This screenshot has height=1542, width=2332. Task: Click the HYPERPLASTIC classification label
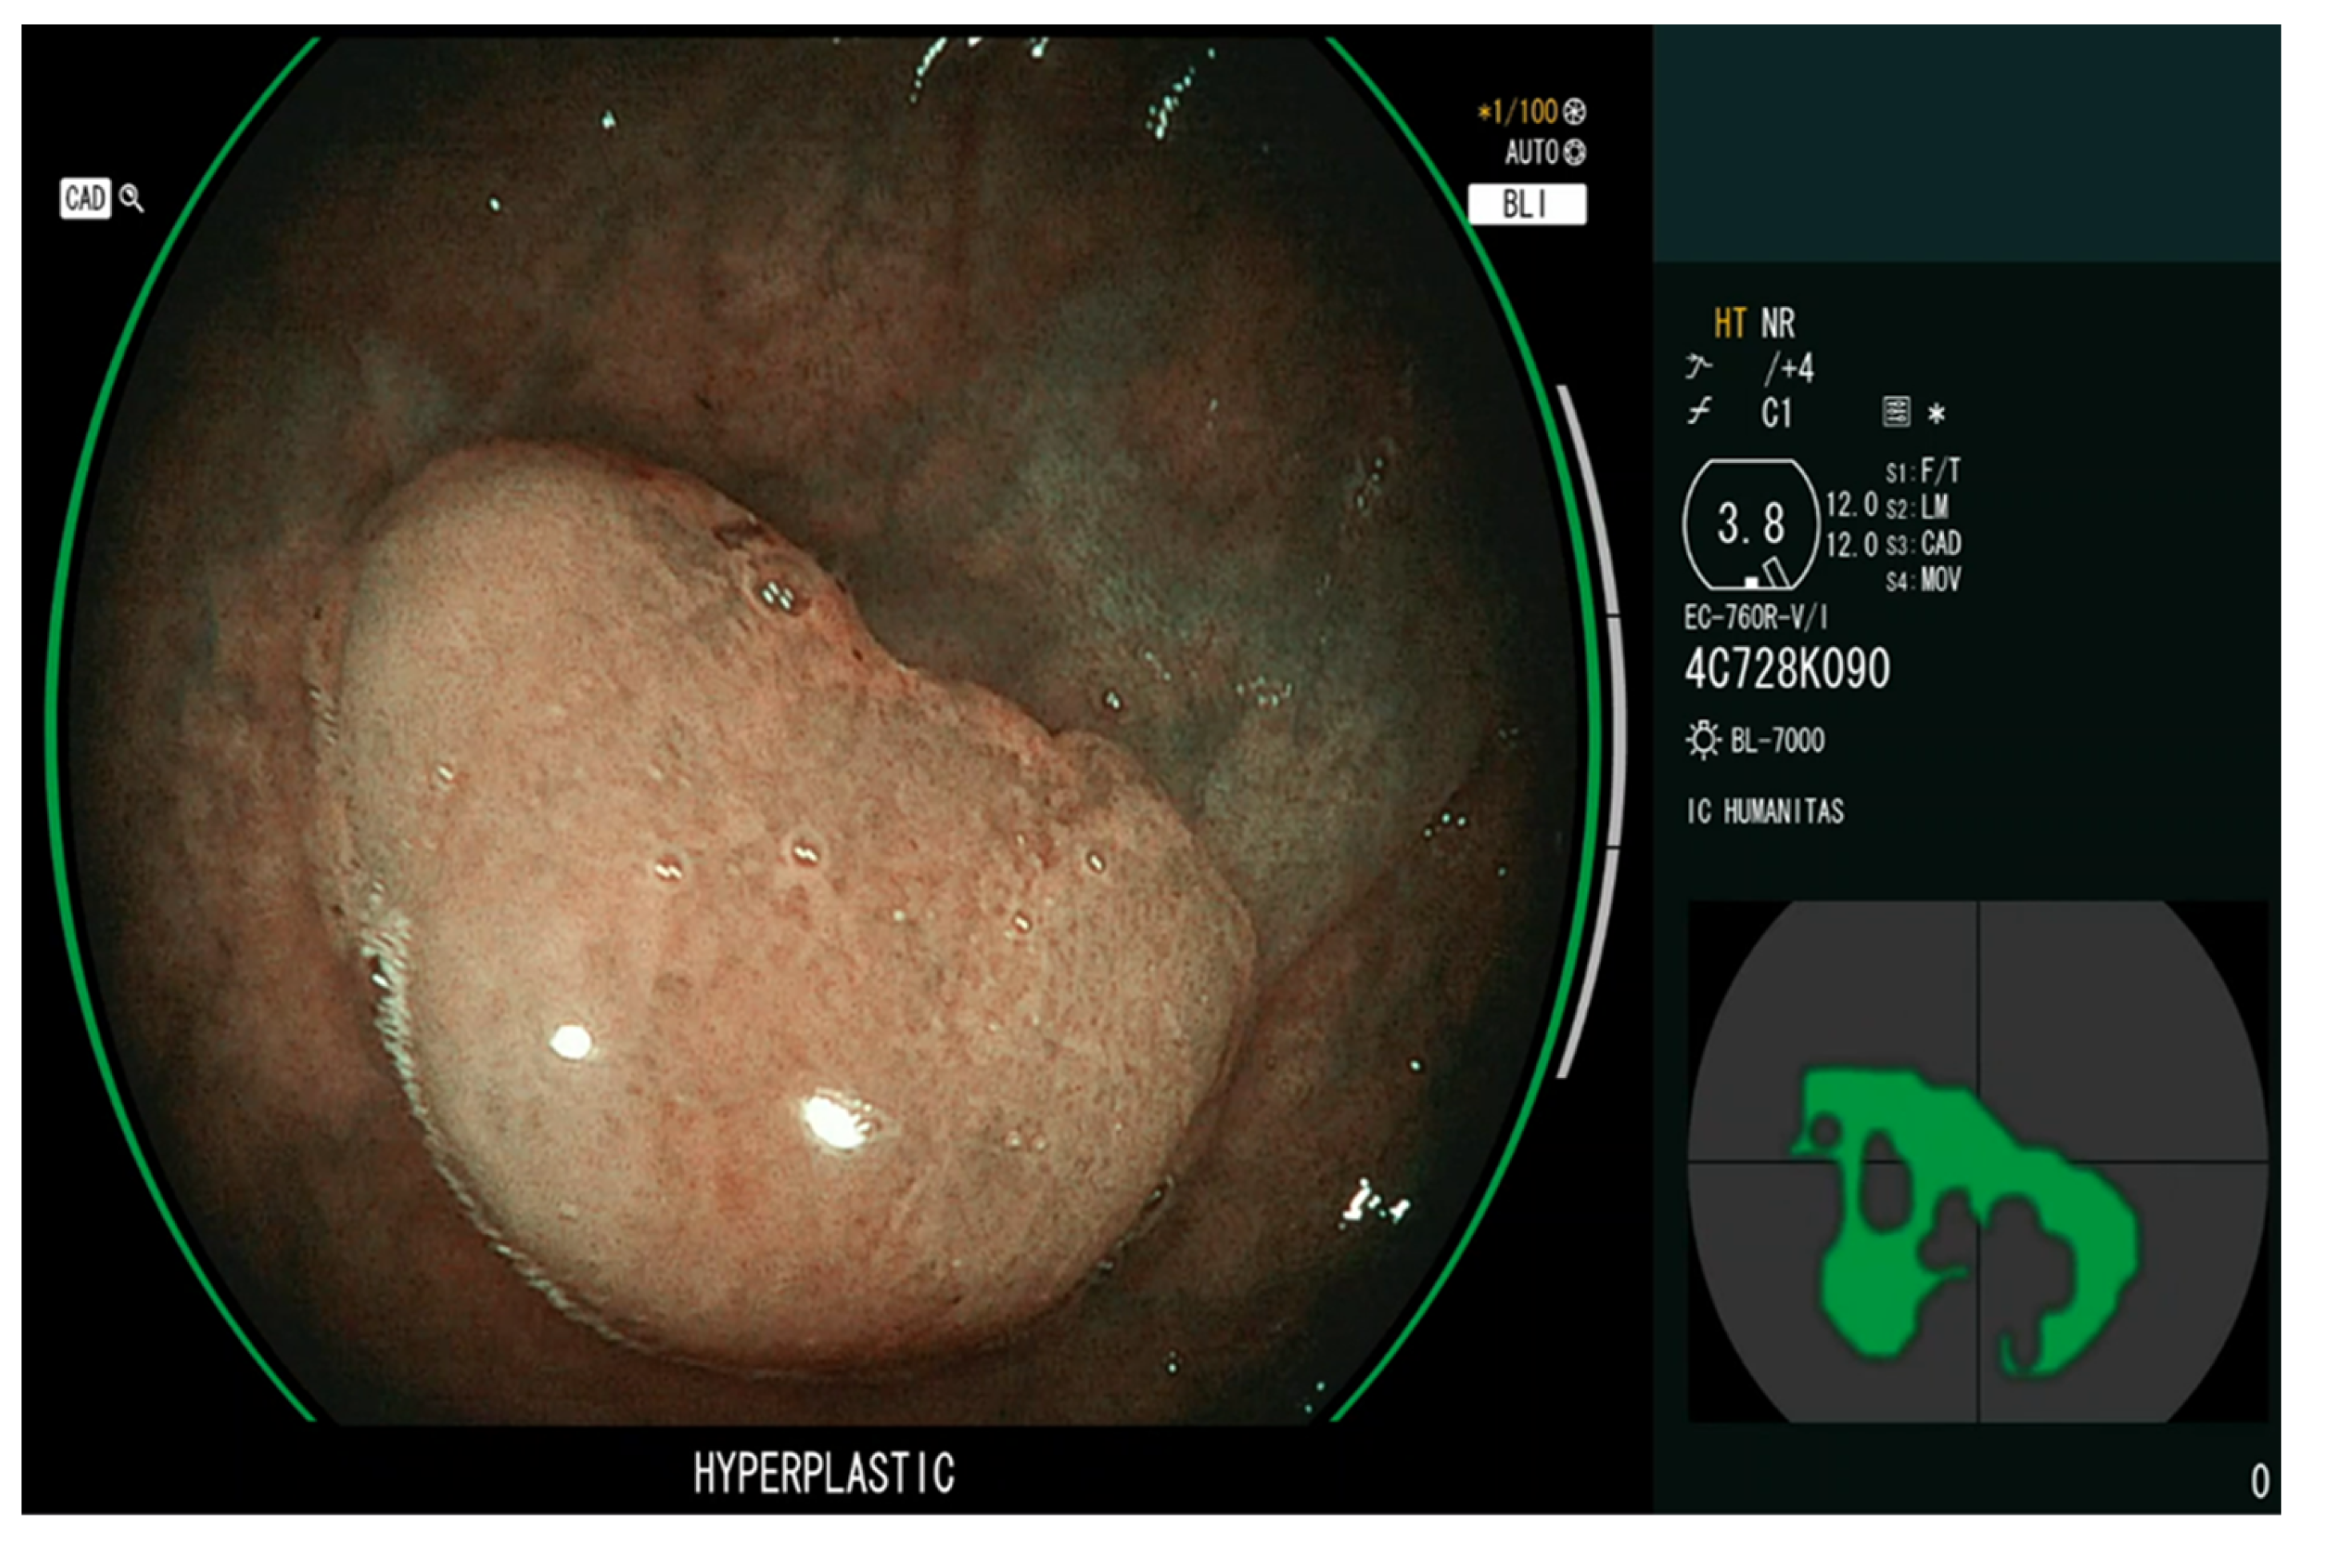click(824, 1473)
